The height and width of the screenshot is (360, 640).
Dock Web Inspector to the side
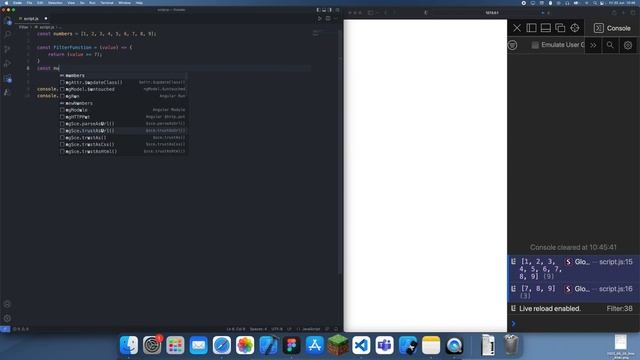[x=531, y=28]
